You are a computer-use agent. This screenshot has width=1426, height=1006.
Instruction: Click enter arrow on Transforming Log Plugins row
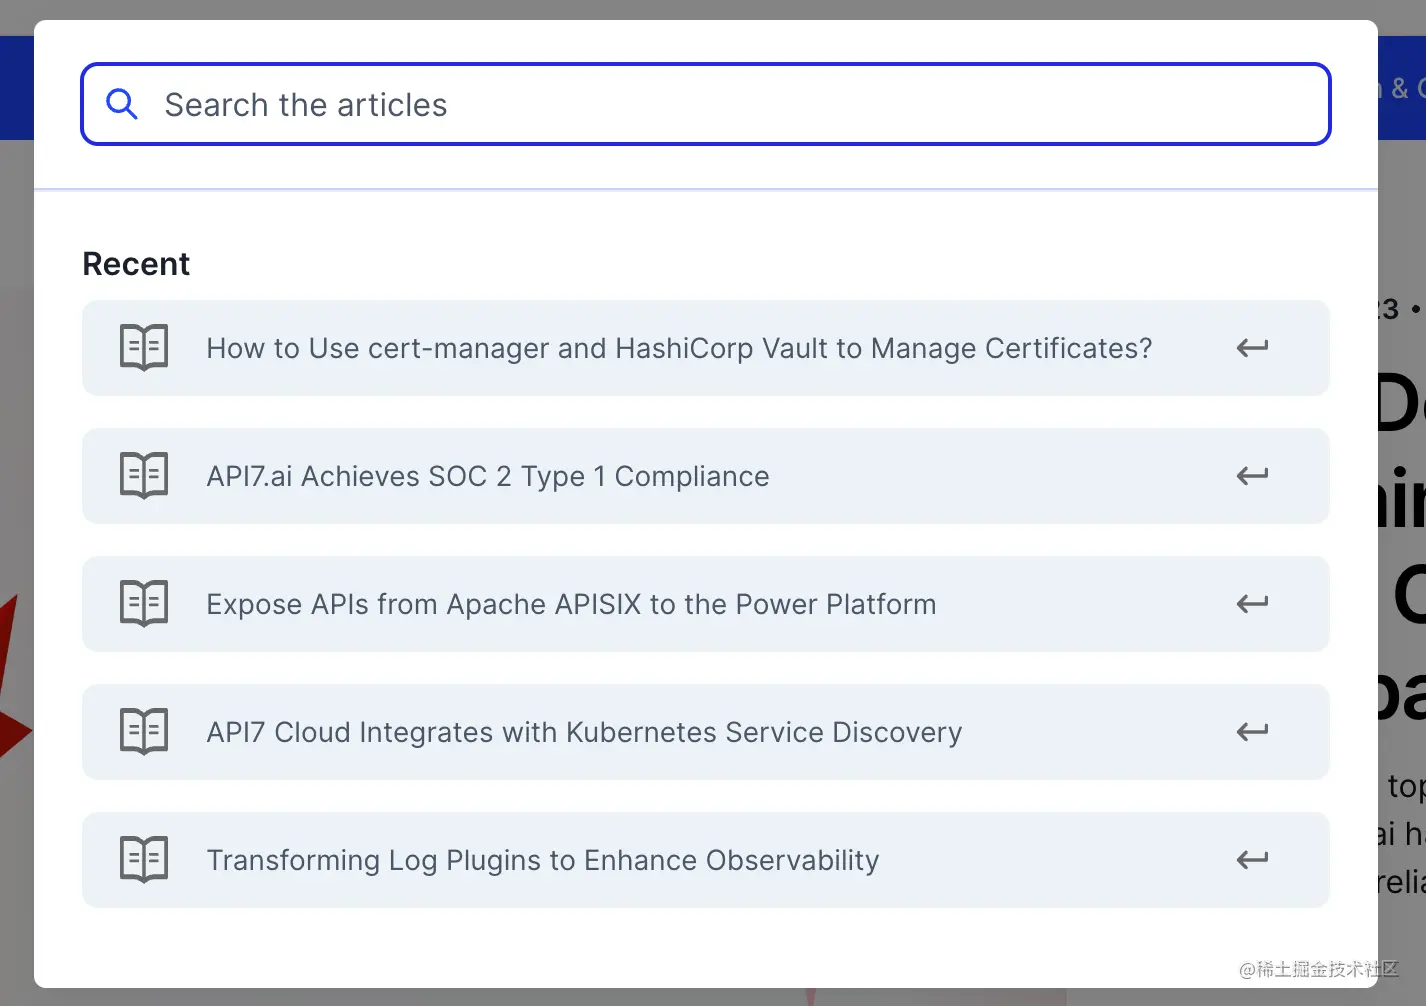[x=1252, y=860]
